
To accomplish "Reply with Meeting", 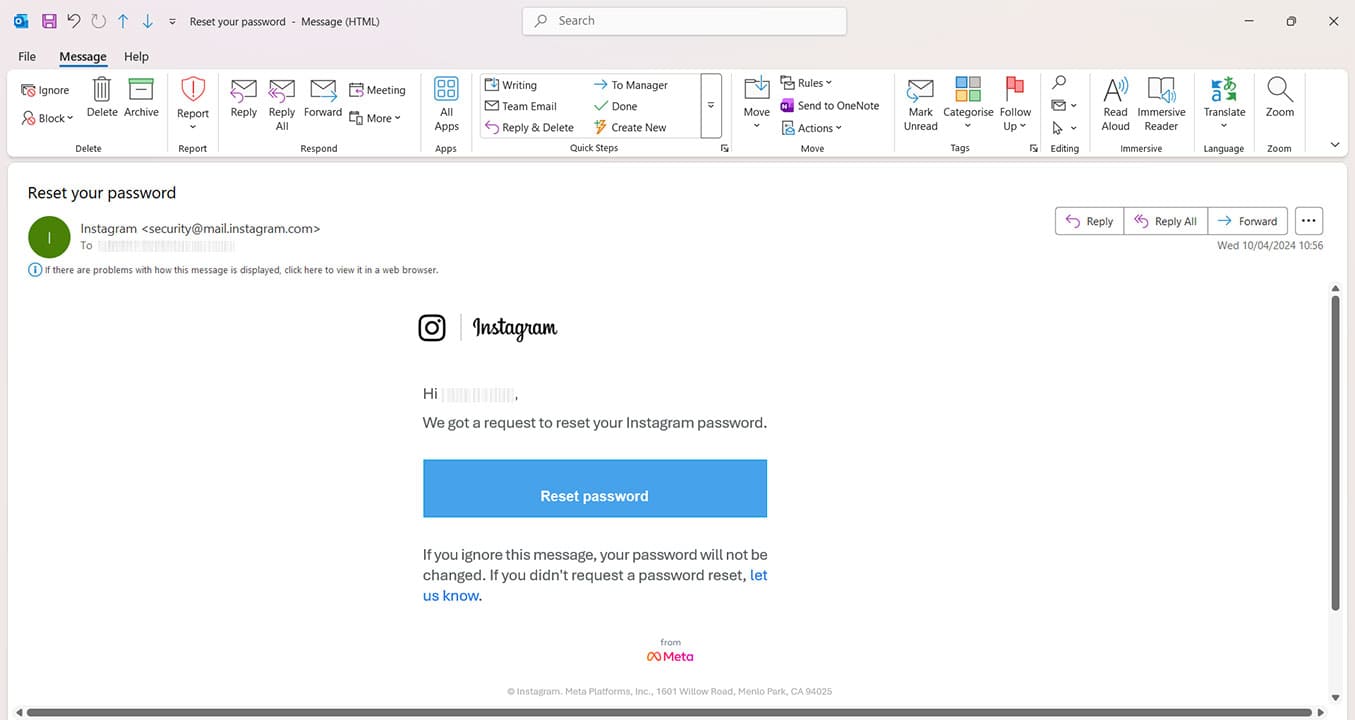I will click(377, 90).
